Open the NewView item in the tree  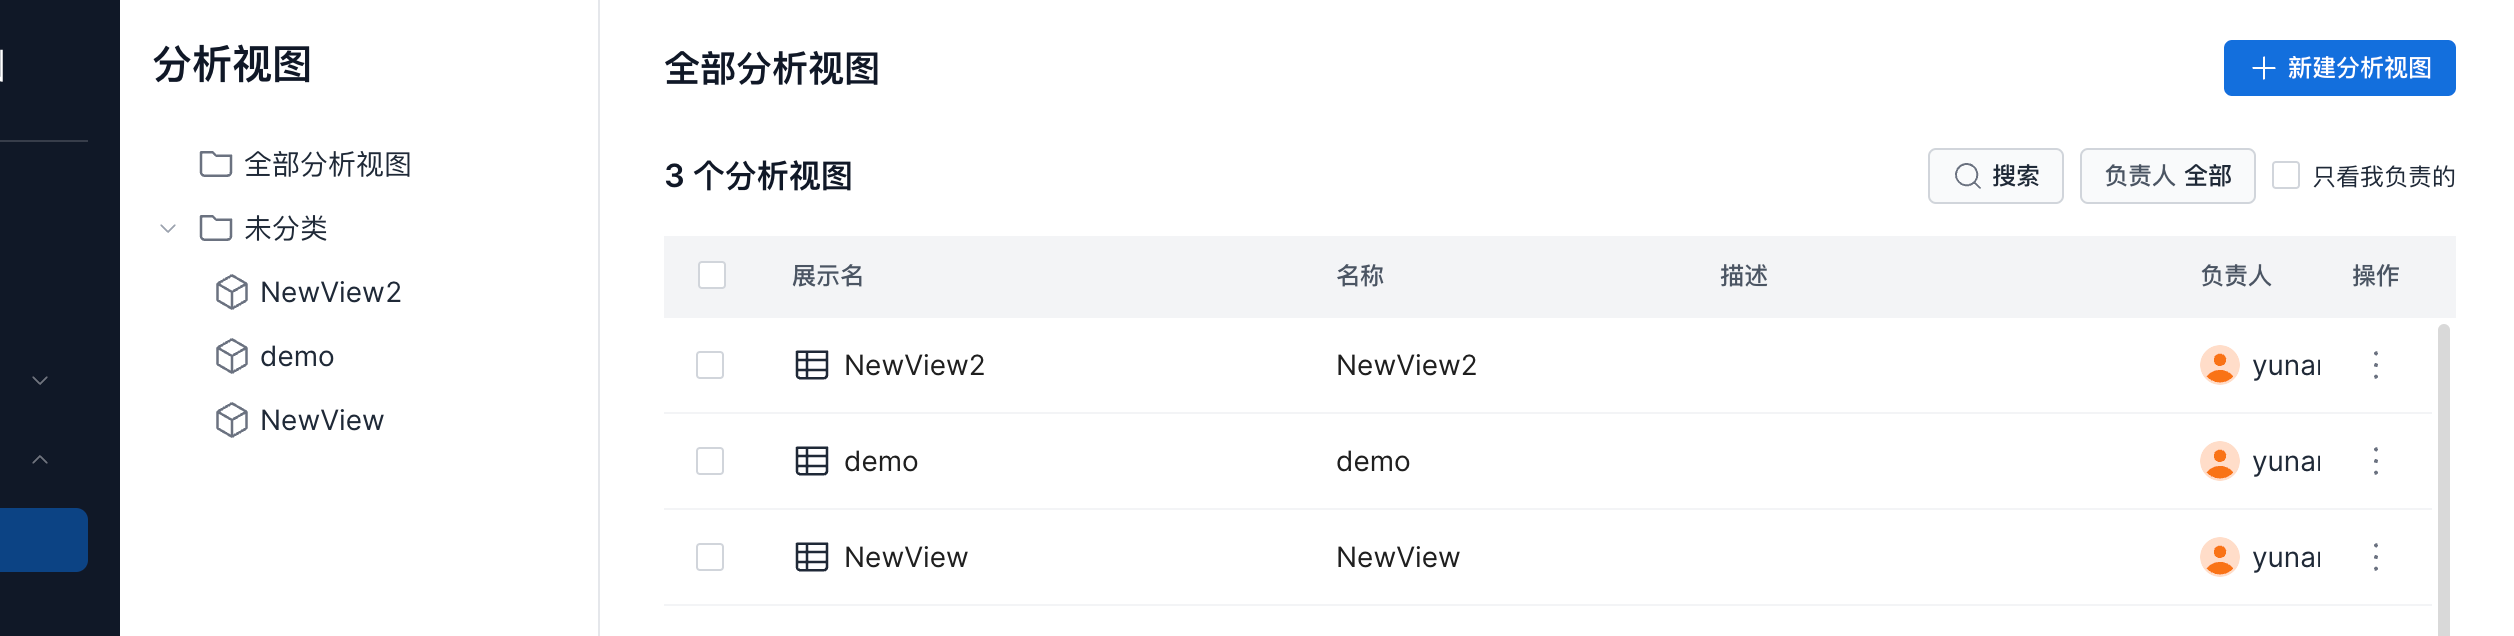tap(321, 420)
